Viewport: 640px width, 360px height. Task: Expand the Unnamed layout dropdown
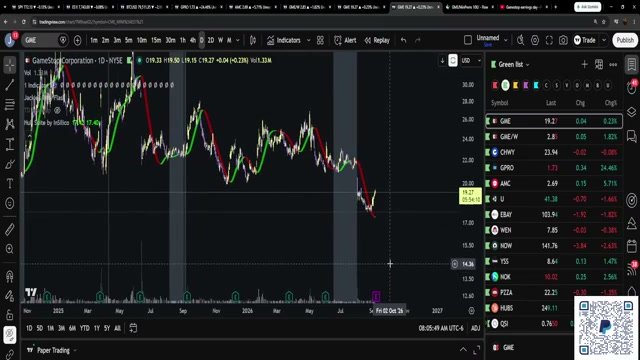pyautogui.click(x=506, y=40)
